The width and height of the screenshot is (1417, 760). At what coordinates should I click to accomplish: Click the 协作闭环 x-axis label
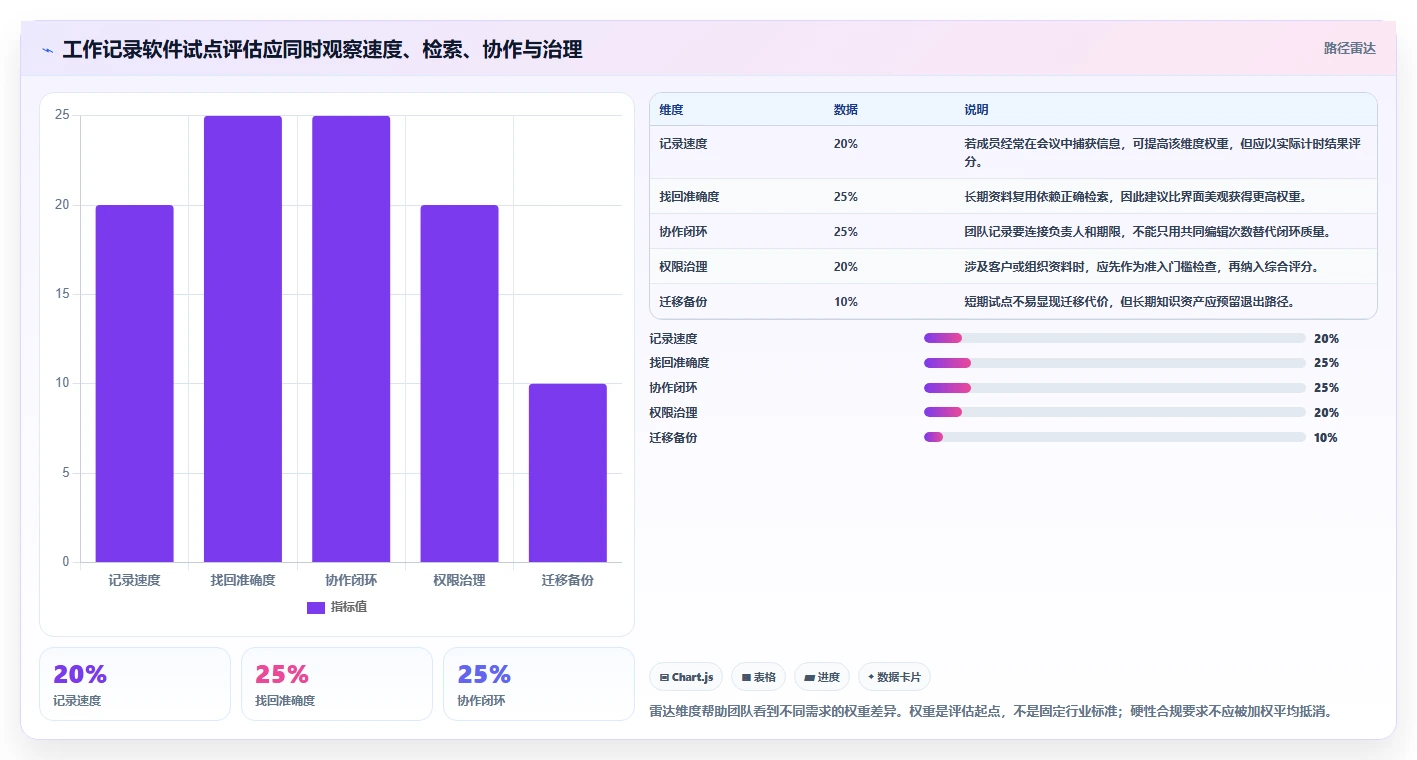point(351,580)
